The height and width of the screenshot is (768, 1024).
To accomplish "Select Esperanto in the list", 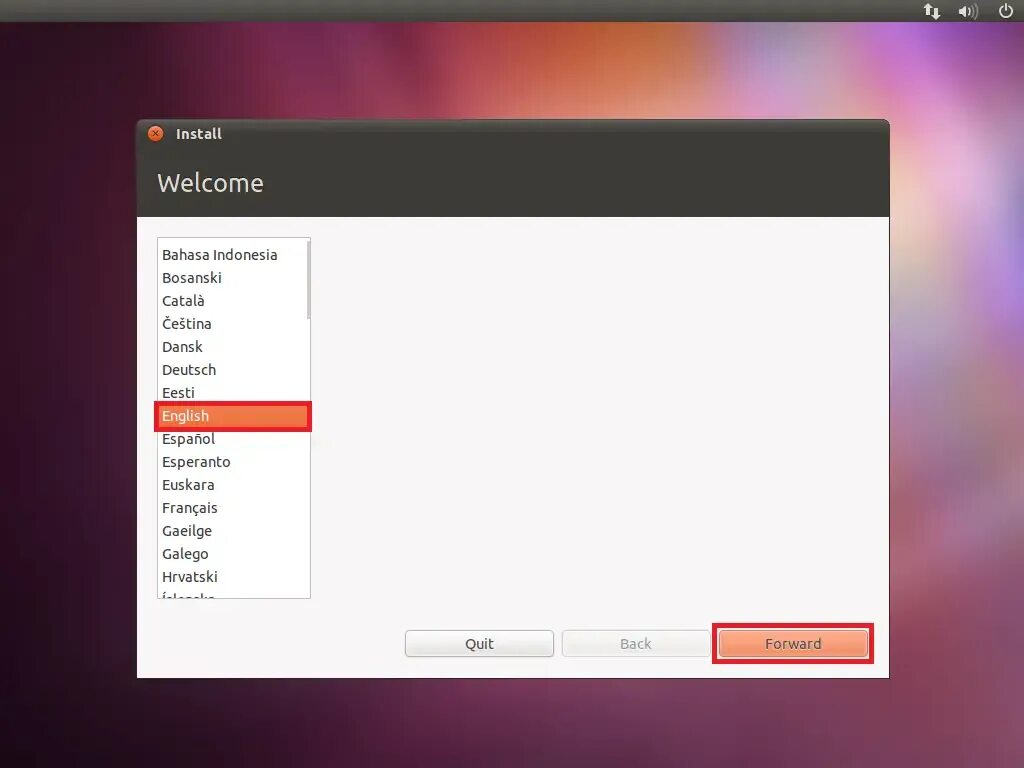I will coord(232,462).
